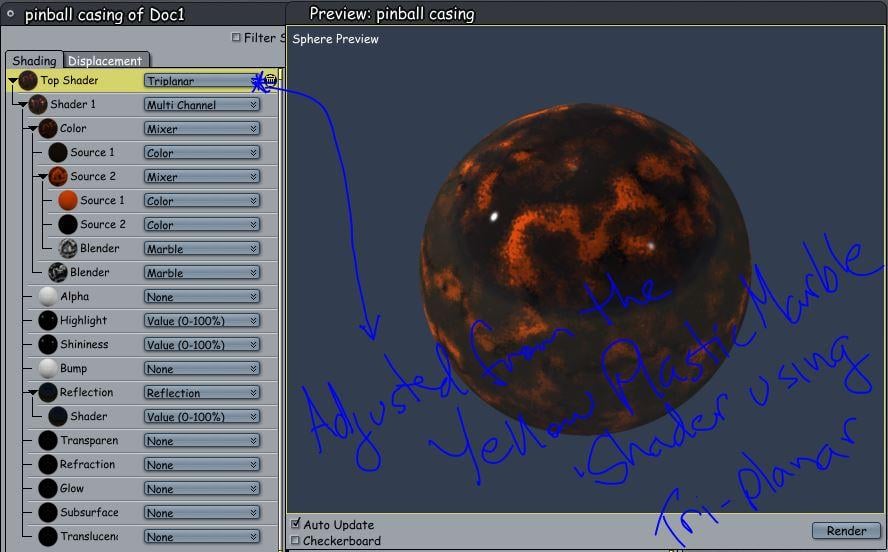Collapse the Shader 1 tree node
This screenshot has height=552, width=888.
23,105
